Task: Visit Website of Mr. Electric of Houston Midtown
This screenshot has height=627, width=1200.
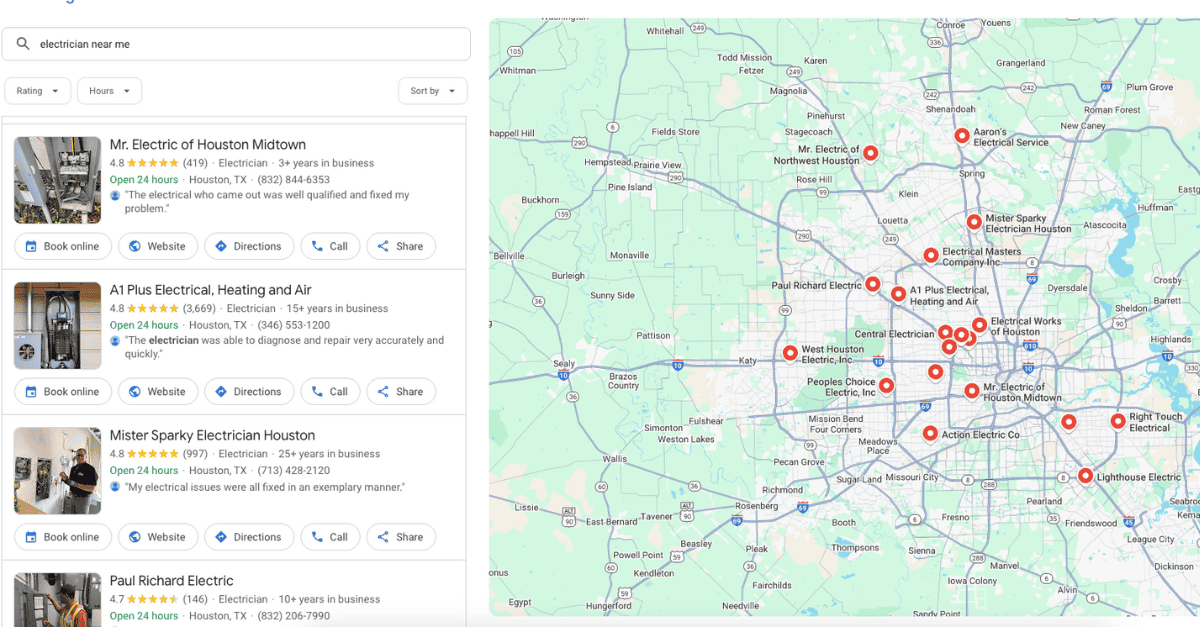Action: [x=157, y=246]
